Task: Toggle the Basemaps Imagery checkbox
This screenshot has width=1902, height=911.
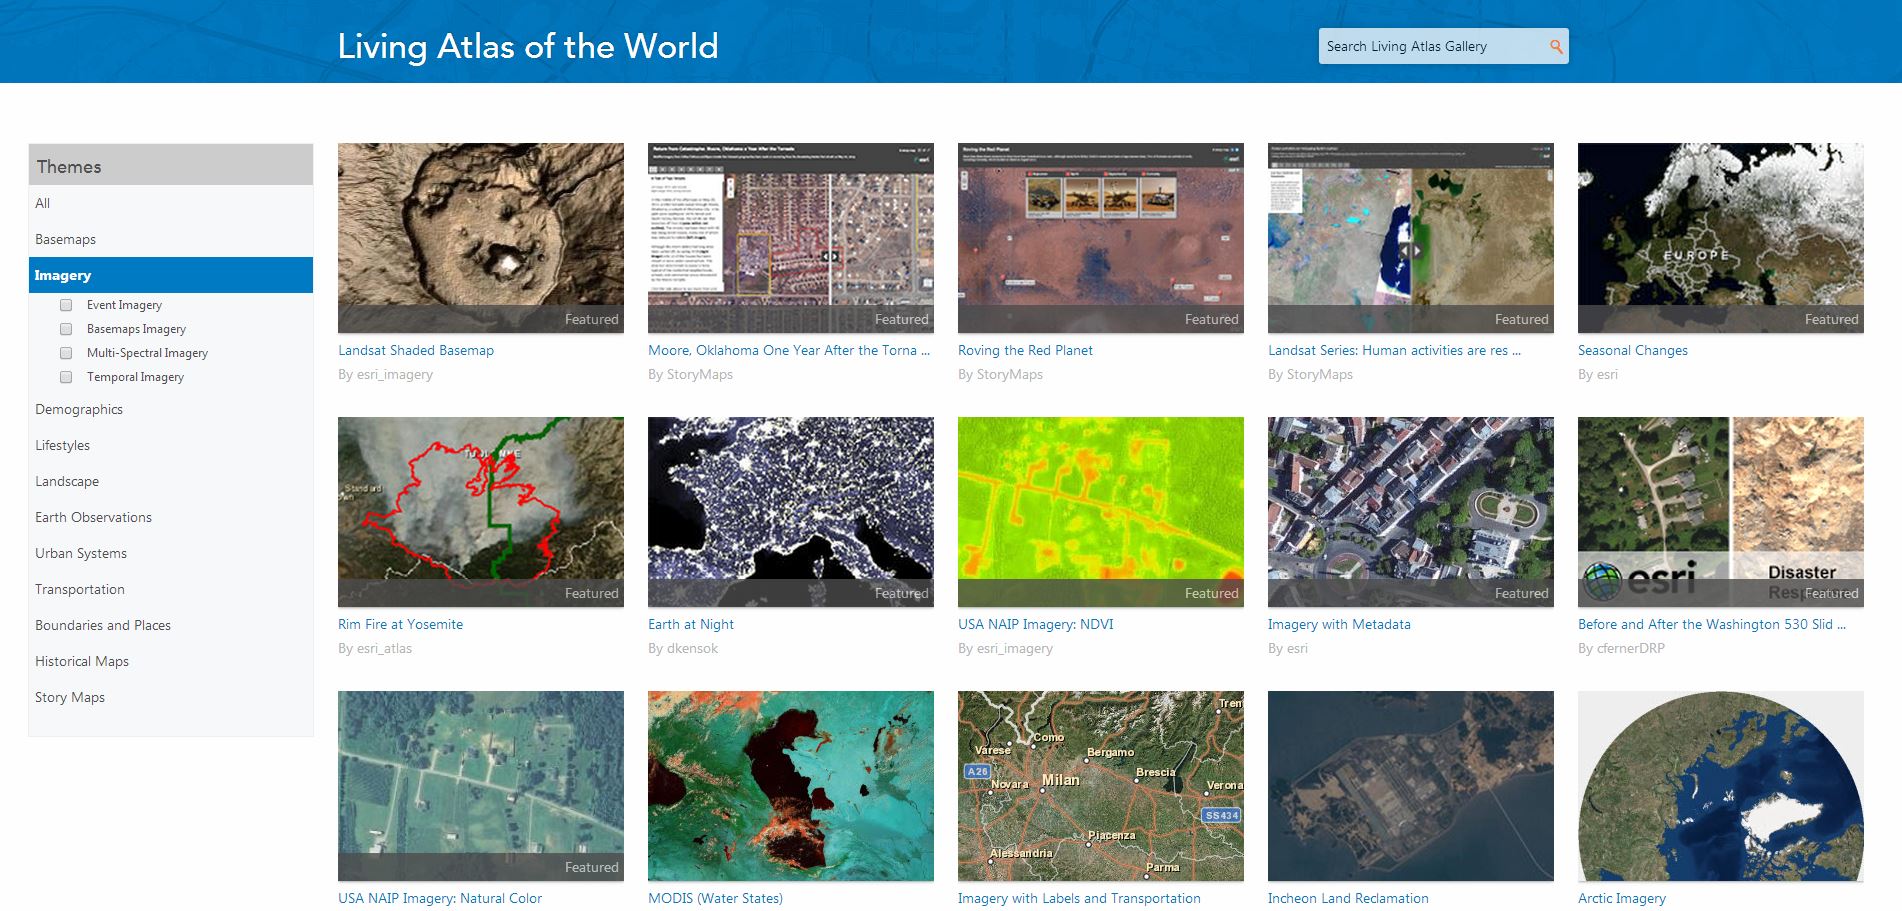Action: tap(66, 329)
